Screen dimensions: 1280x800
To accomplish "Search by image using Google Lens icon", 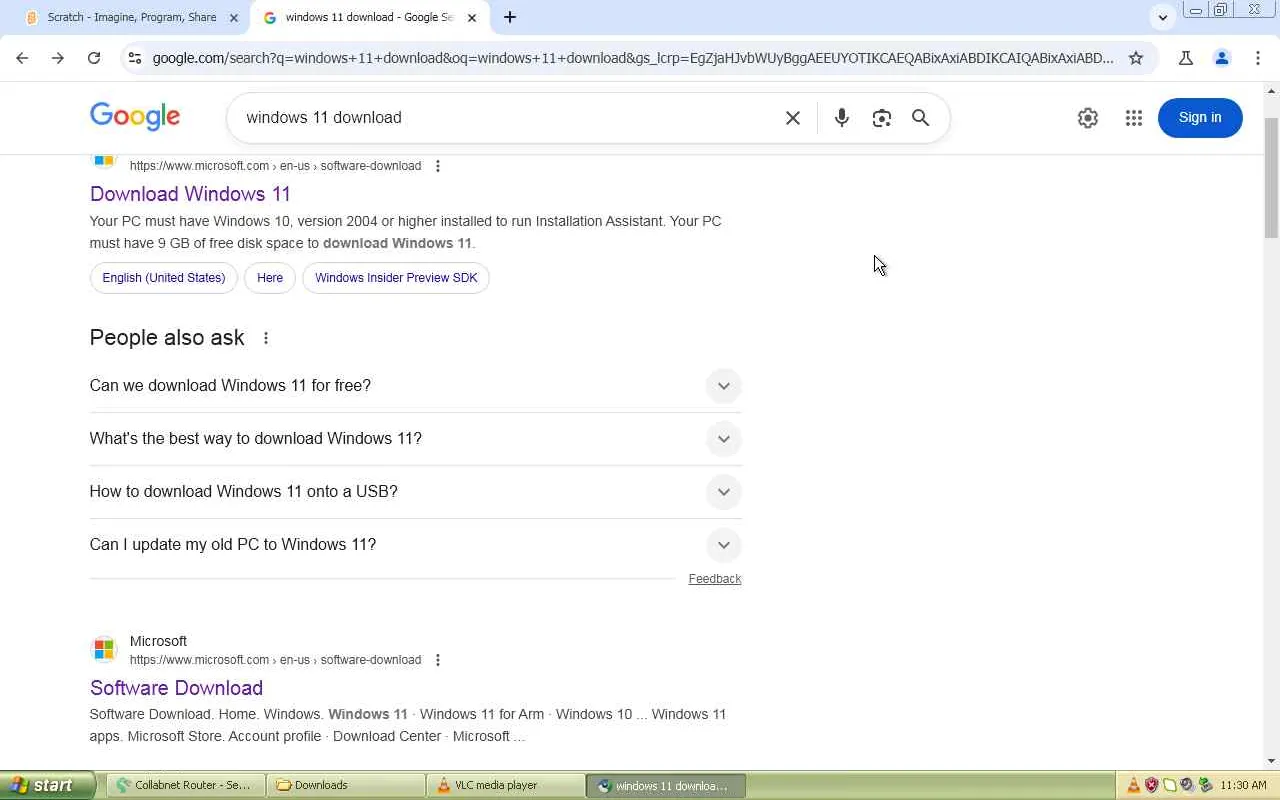I will point(882,118).
